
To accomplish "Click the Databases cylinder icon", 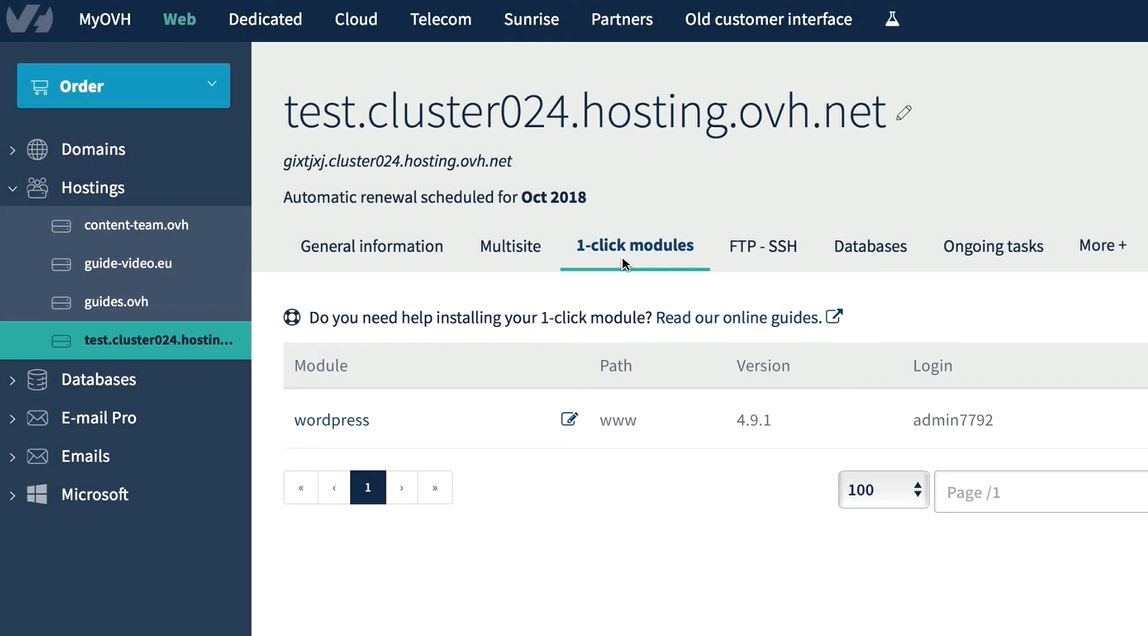I will pos(37,379).
